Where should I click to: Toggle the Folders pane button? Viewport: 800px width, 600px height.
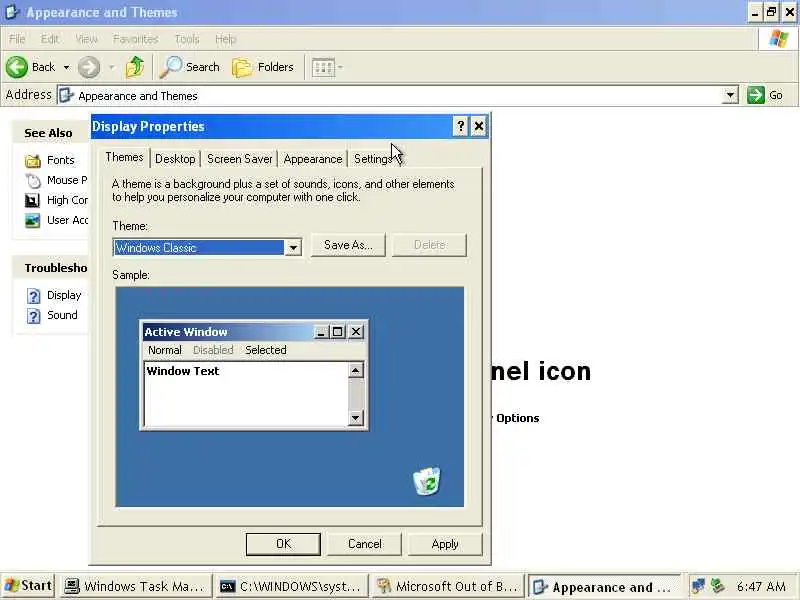[x=263, y=67]
